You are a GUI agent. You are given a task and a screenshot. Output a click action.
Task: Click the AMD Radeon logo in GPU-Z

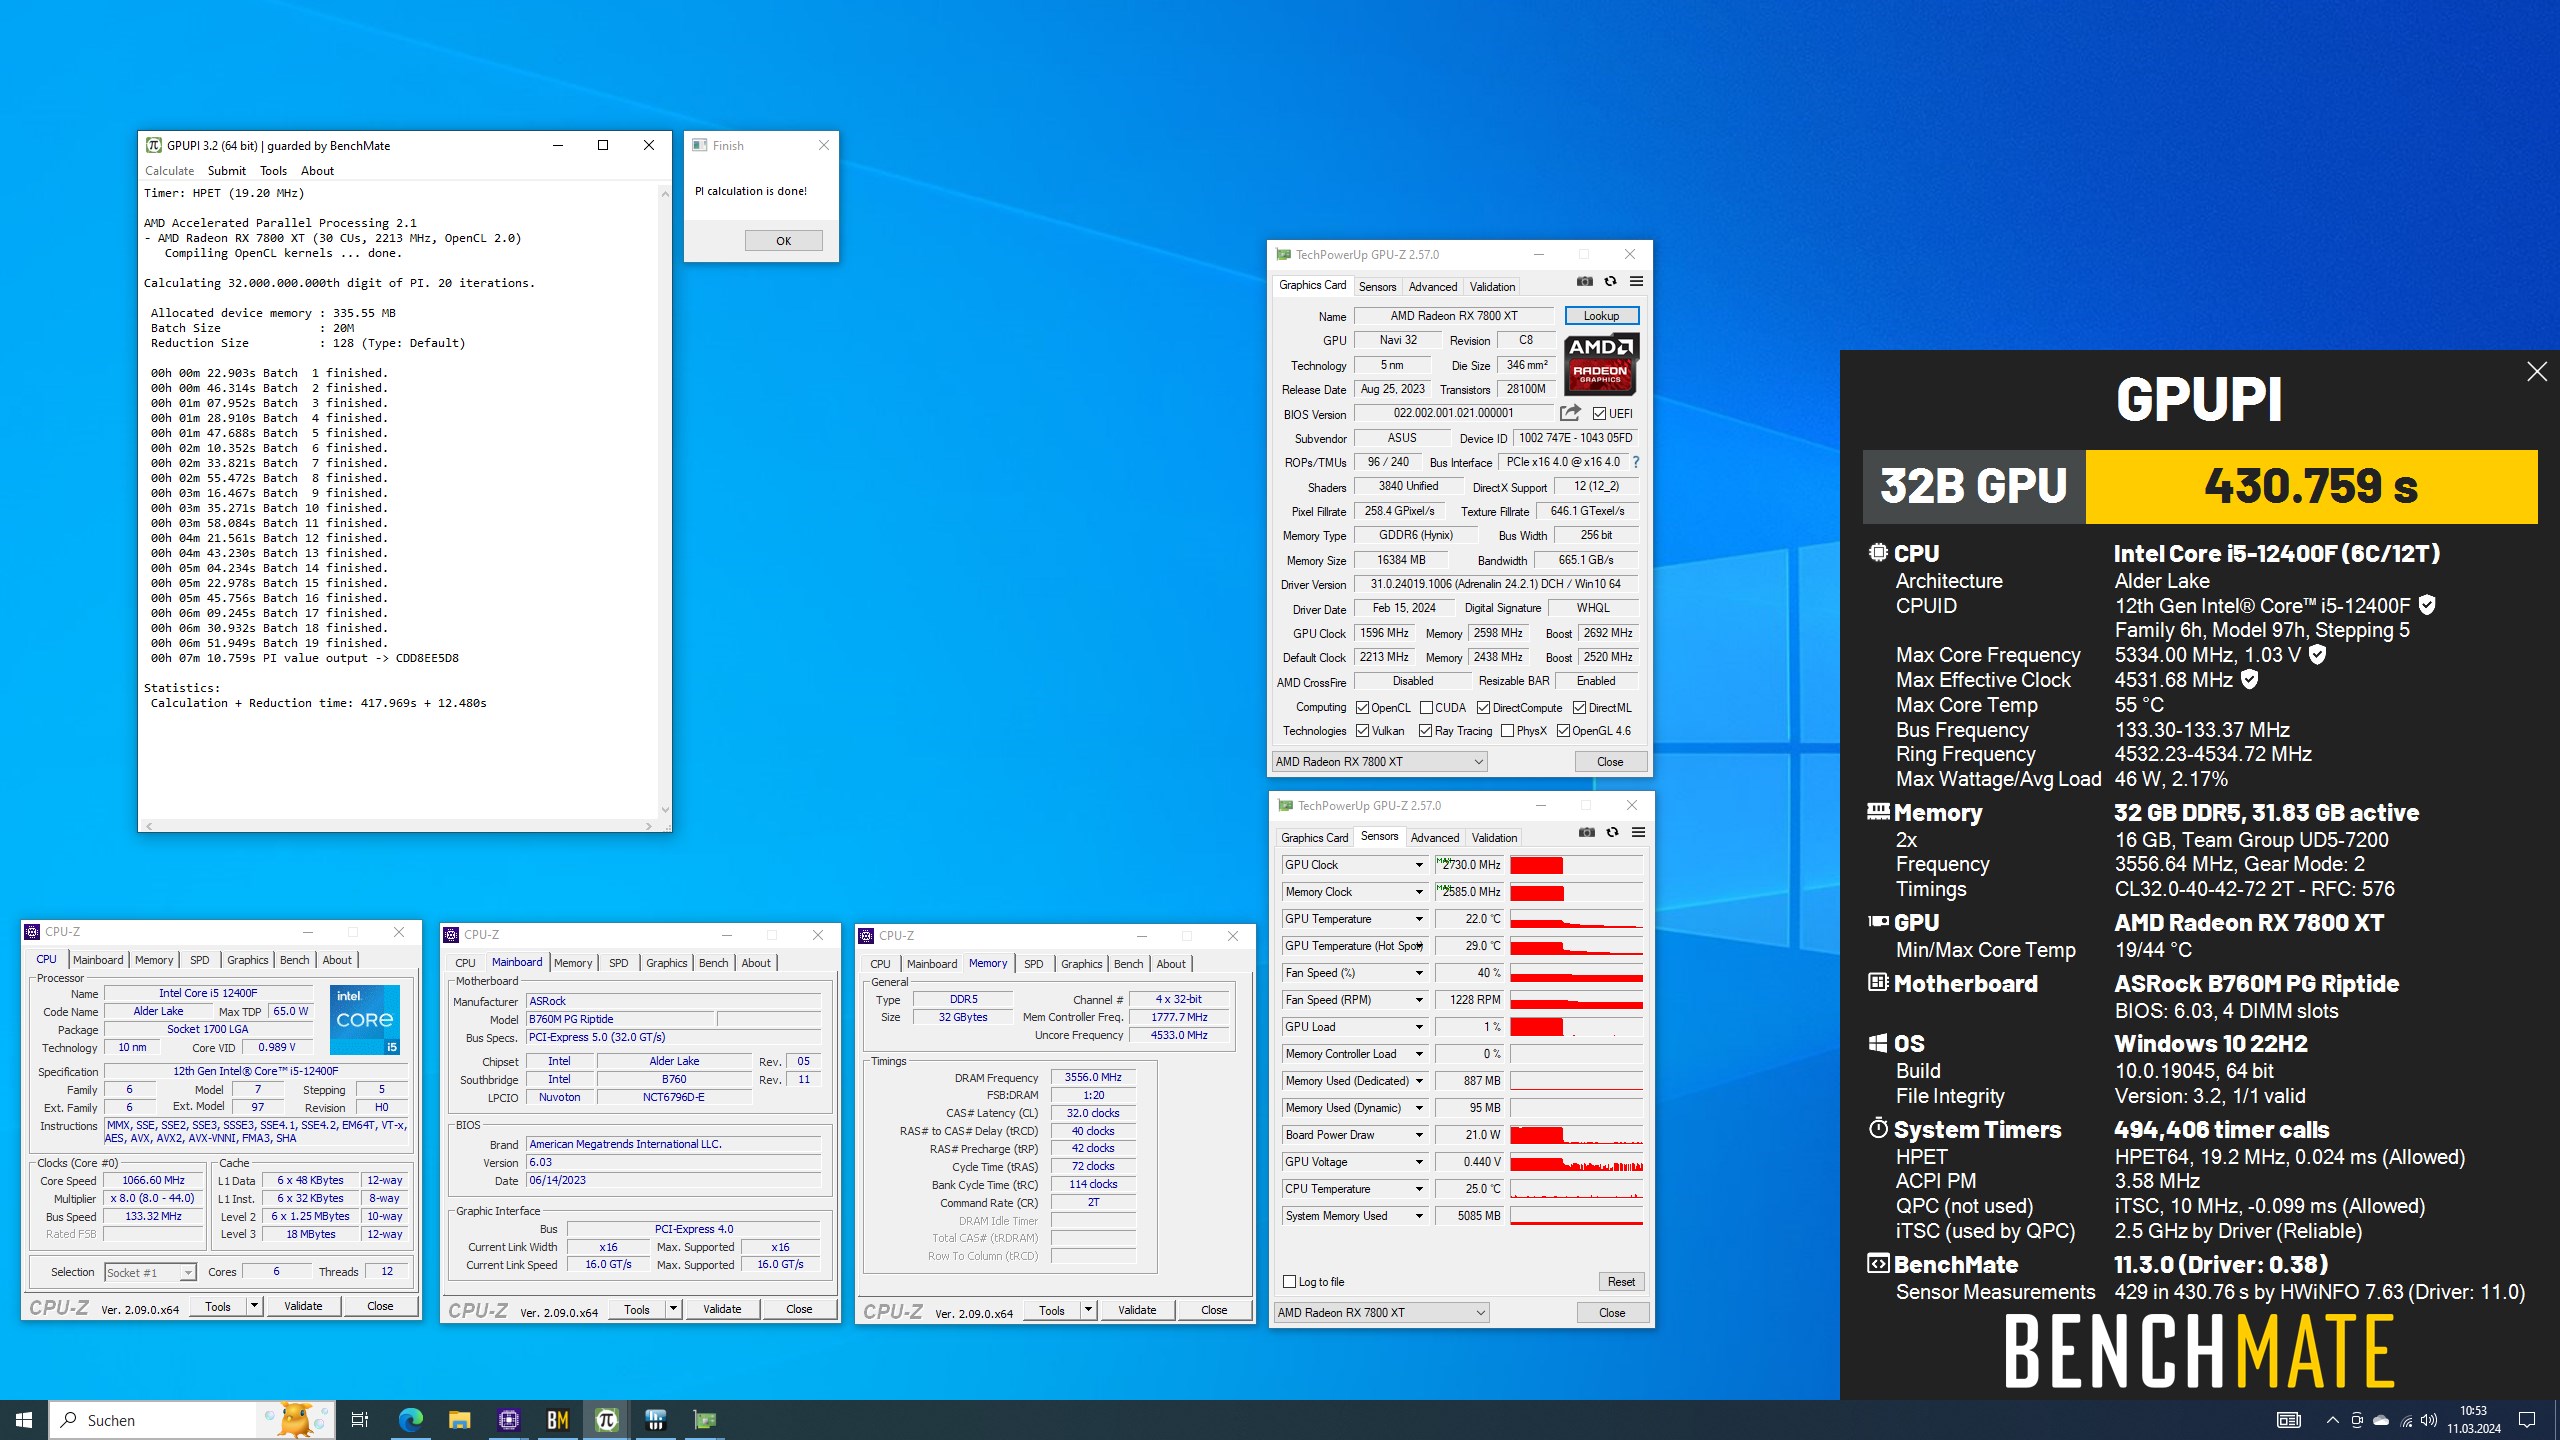(1601, 364)
